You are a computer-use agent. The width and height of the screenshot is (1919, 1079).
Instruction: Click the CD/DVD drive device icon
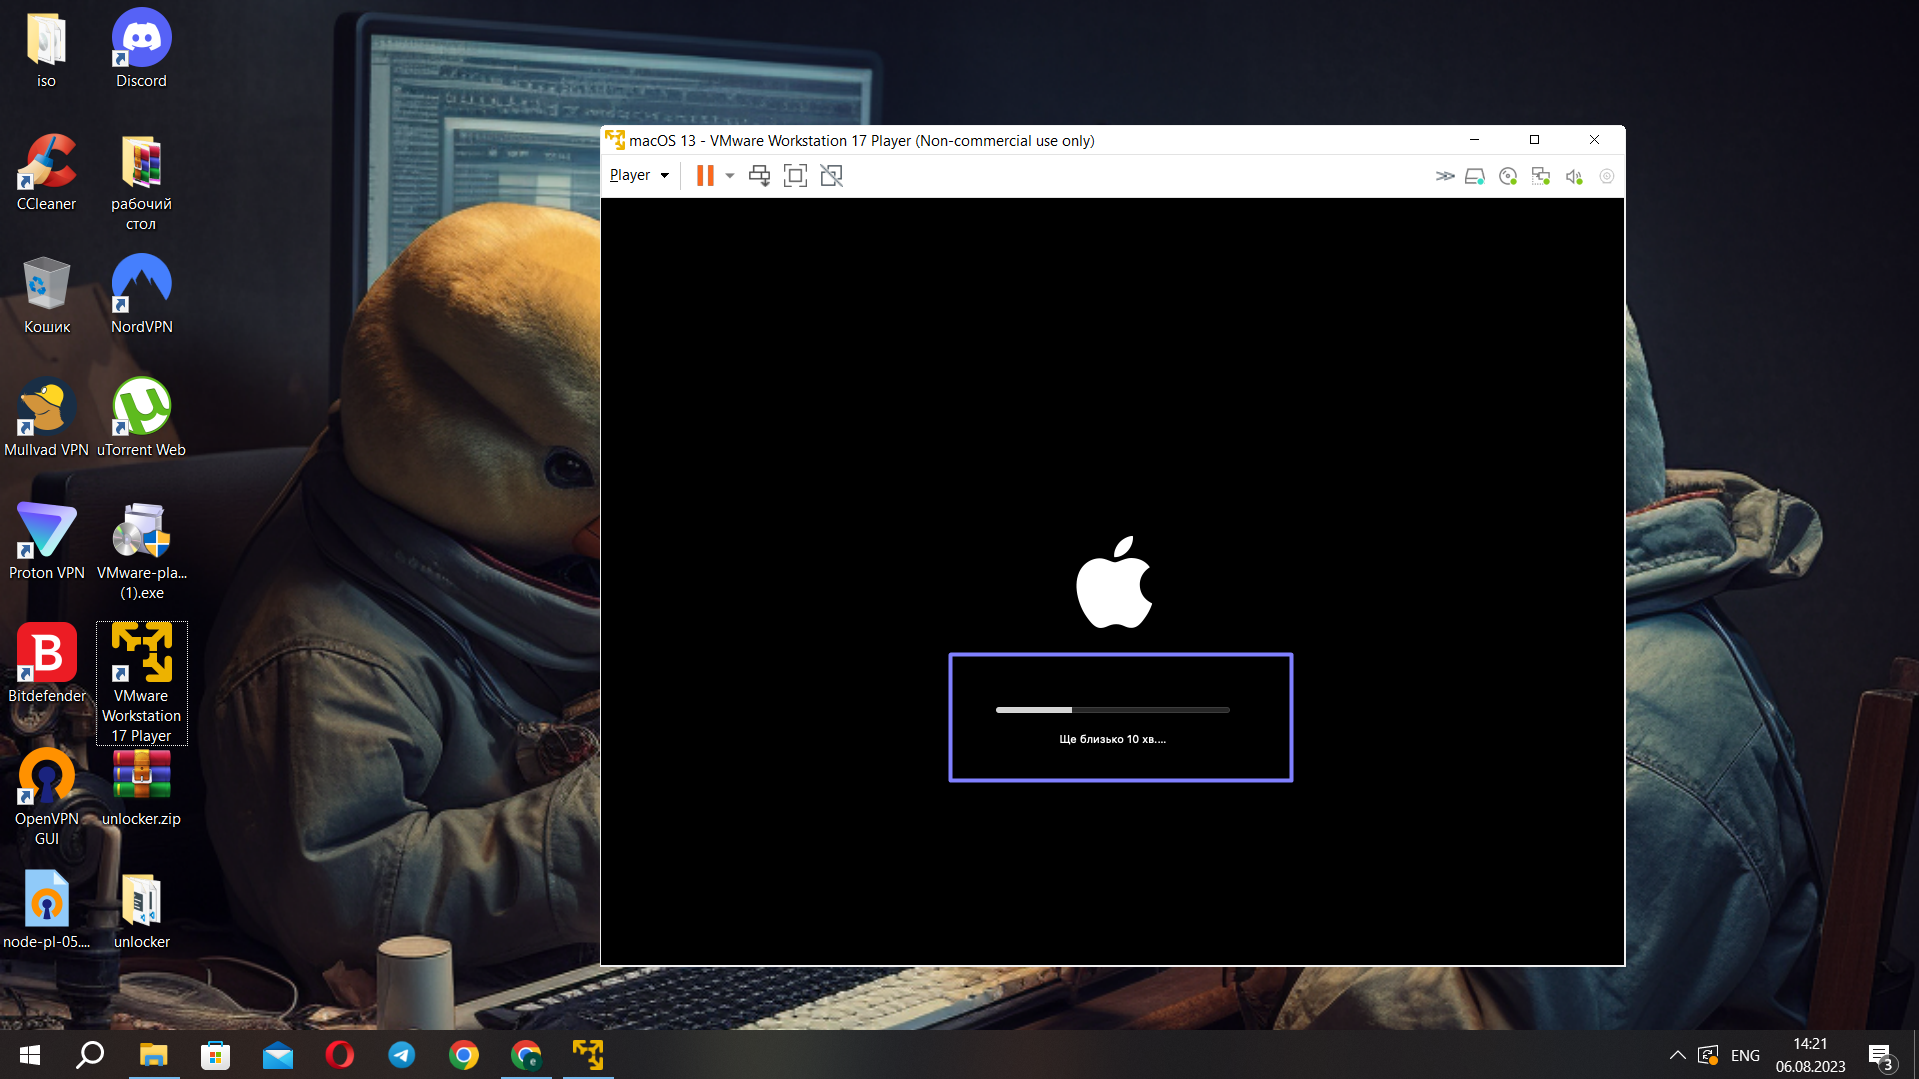1508,176
